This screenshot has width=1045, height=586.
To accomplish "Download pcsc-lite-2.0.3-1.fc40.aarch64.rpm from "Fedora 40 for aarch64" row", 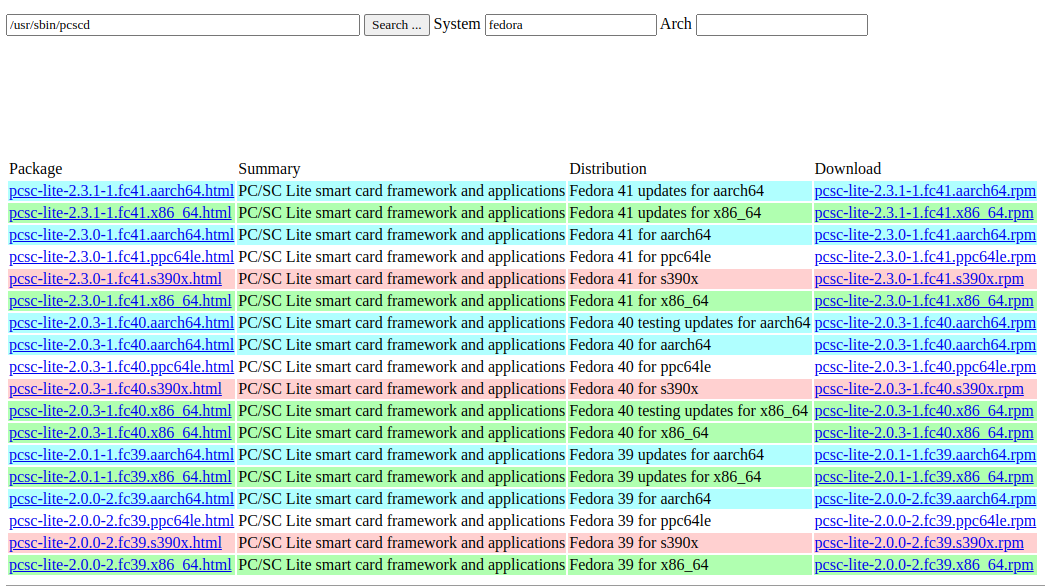I will click(925, 345).
